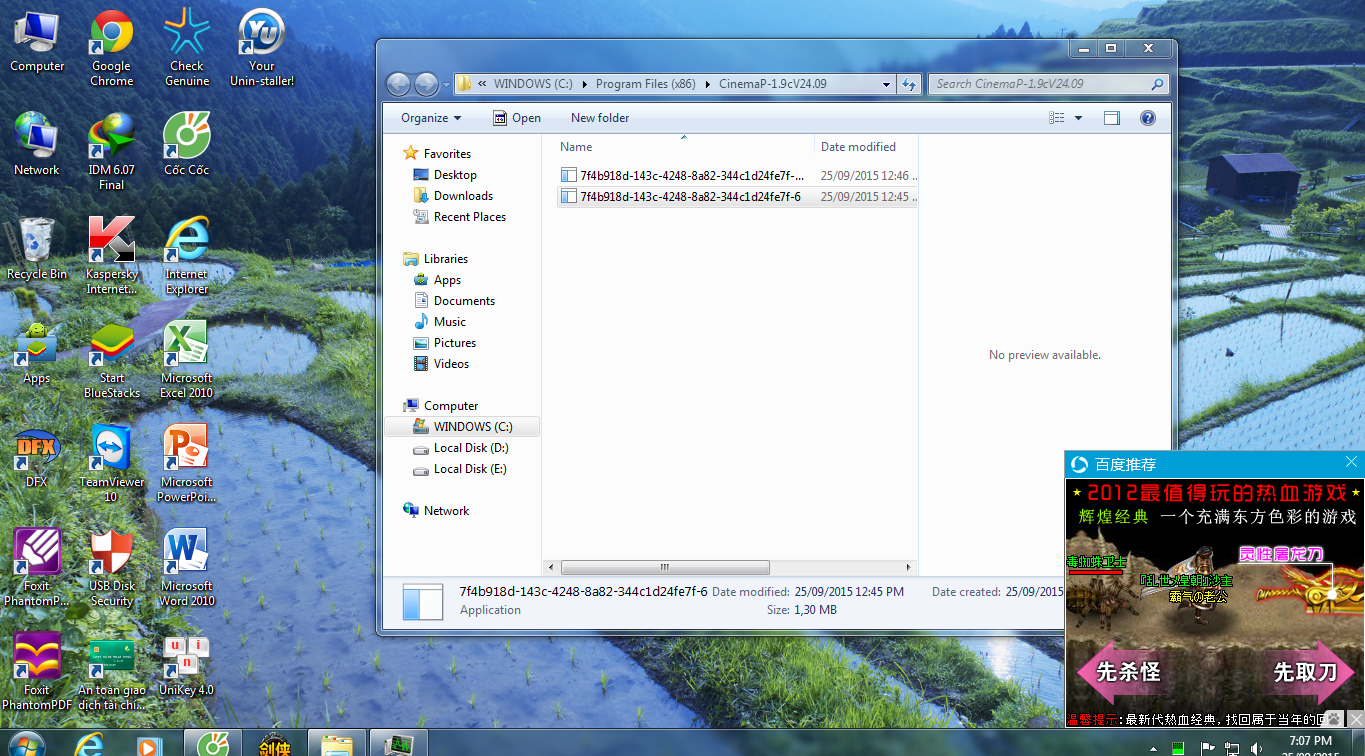This screenshot has height=756, width=1365.
Task: Expand address bar previous locations dropdown
Action: [887, 84]
